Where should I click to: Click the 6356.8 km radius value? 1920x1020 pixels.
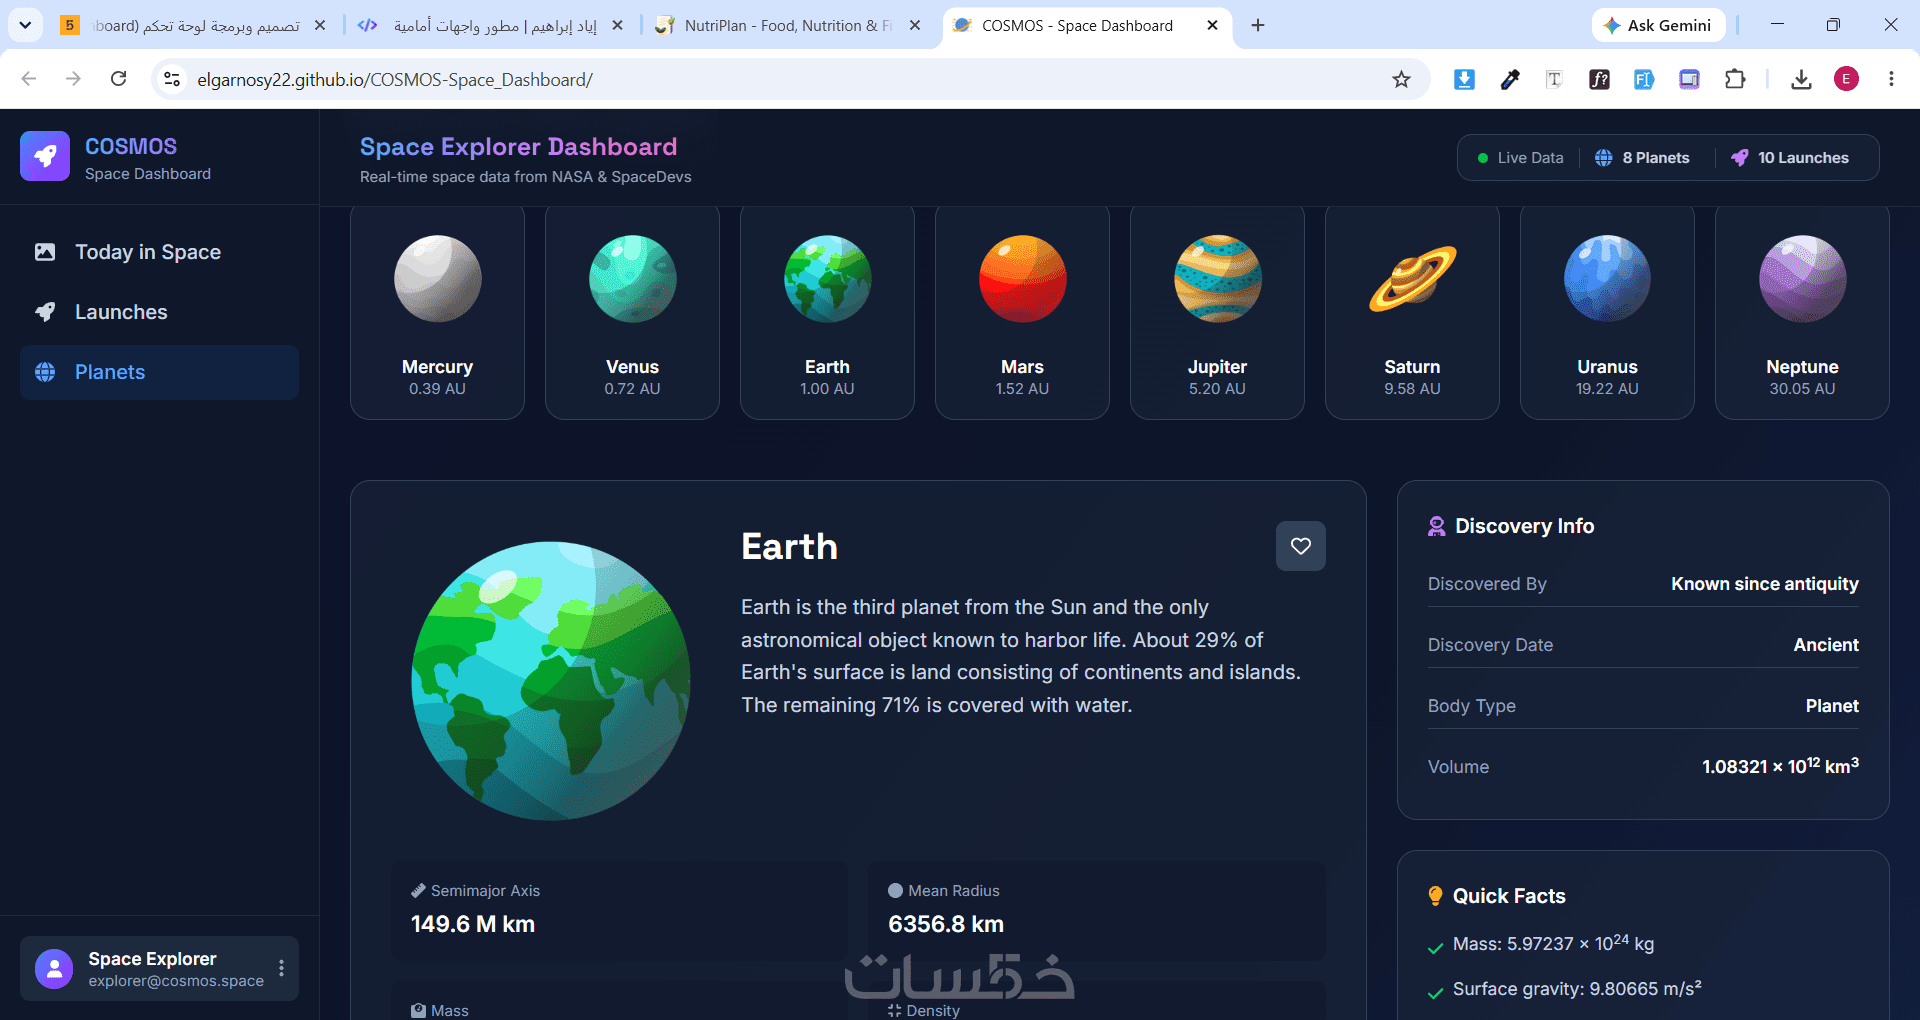(x=946, y=924)
